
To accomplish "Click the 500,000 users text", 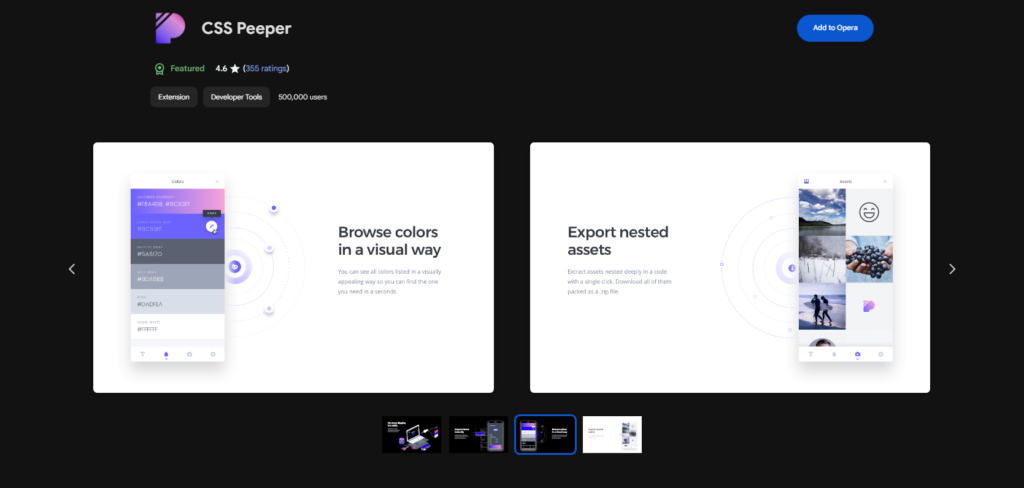I will pyautogui.click(x=302, y=97).
